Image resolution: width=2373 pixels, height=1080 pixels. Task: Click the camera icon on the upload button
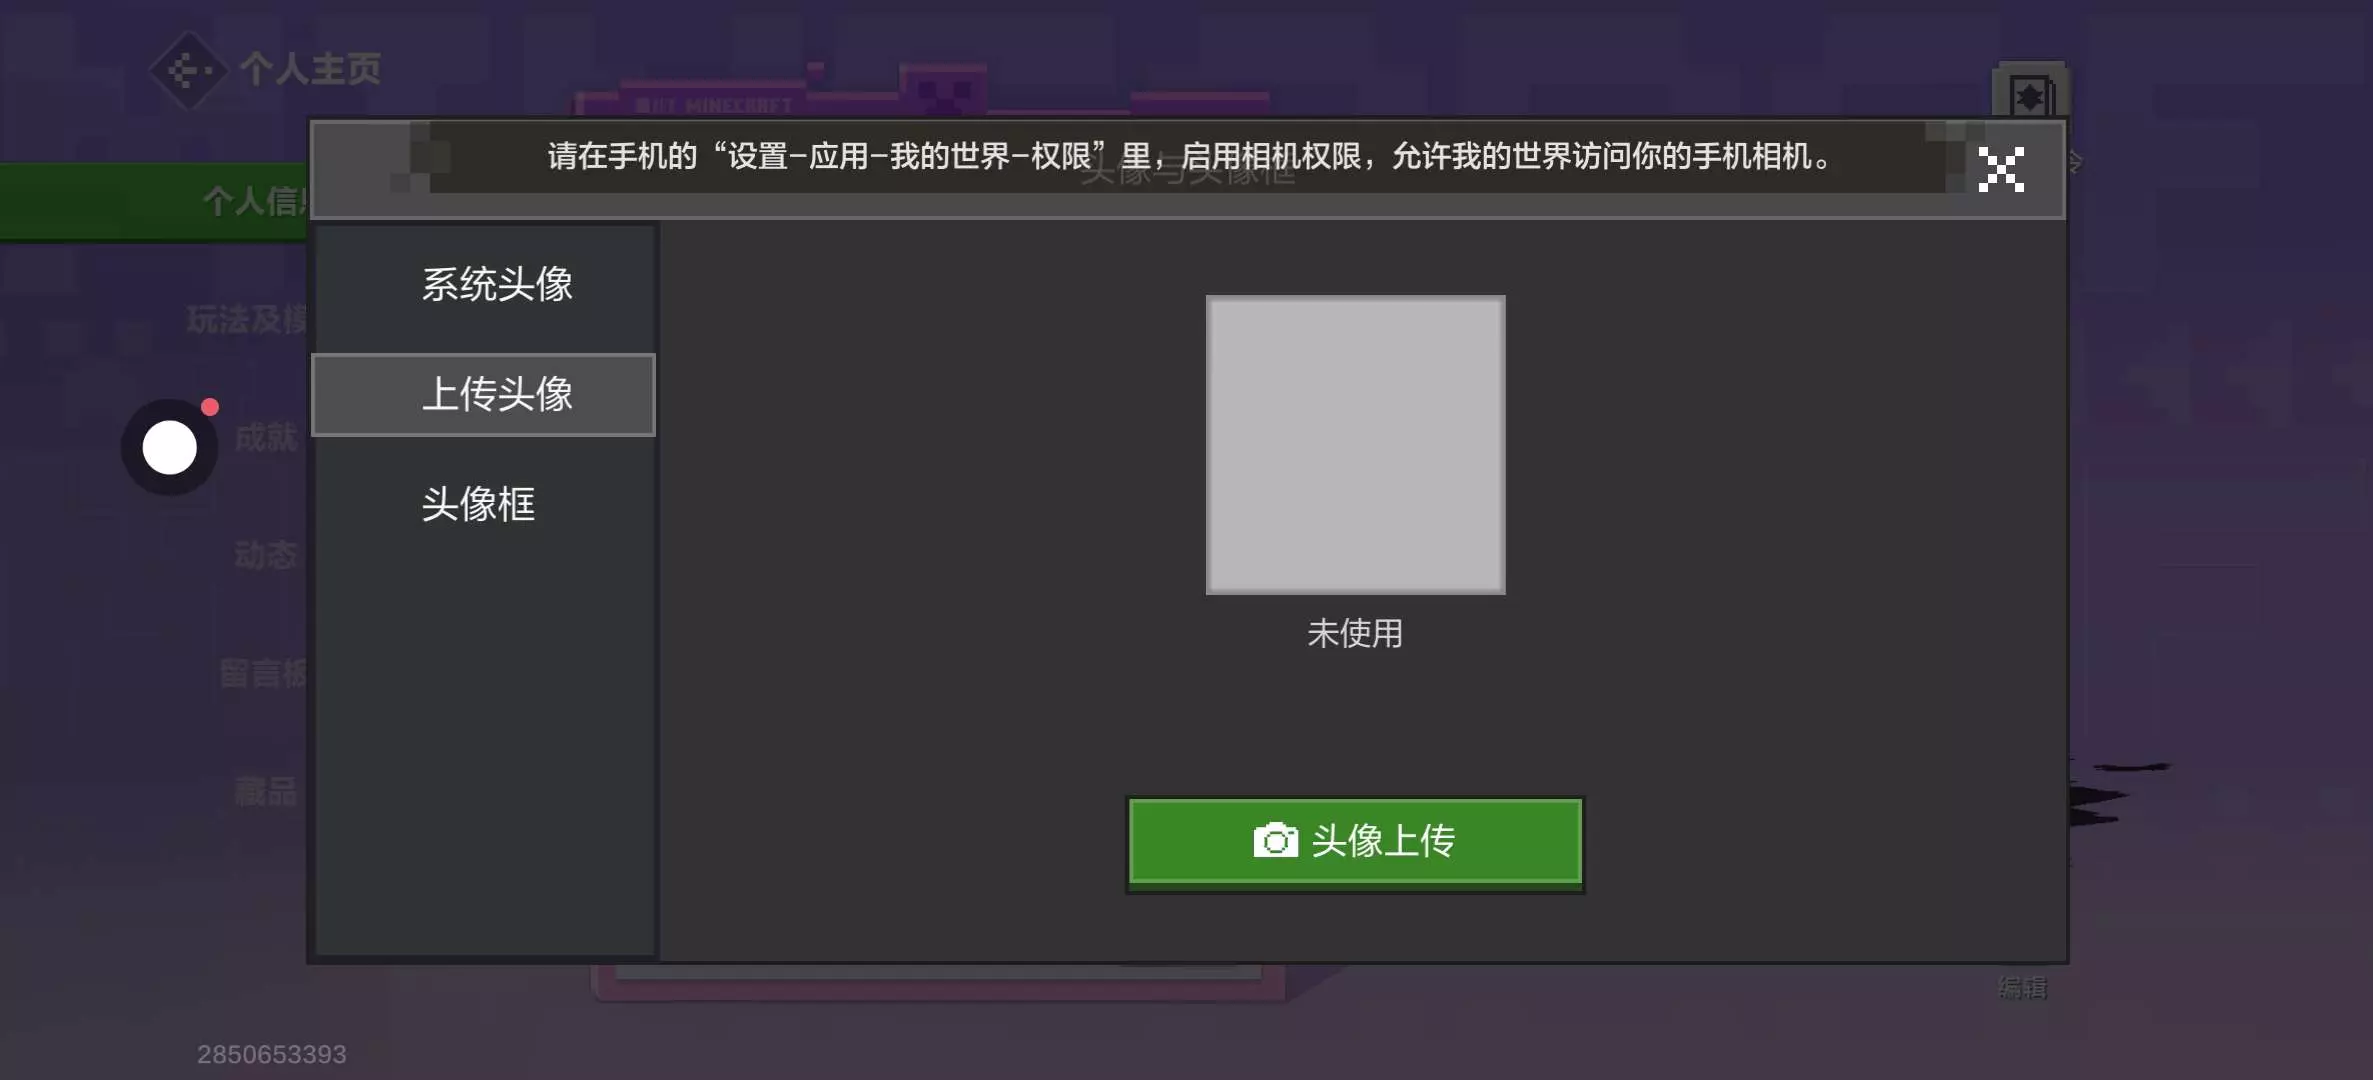pos(1275,840)
